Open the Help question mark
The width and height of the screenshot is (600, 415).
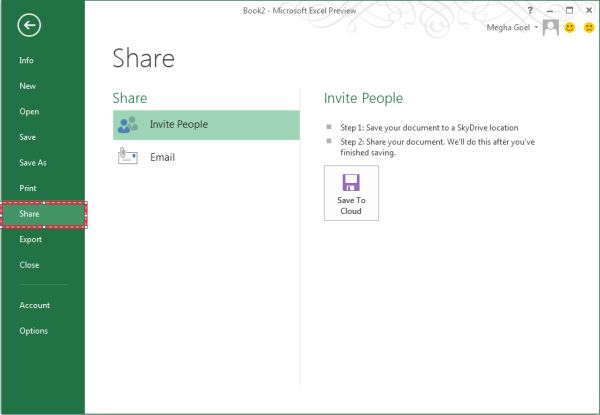pos(530,11)
